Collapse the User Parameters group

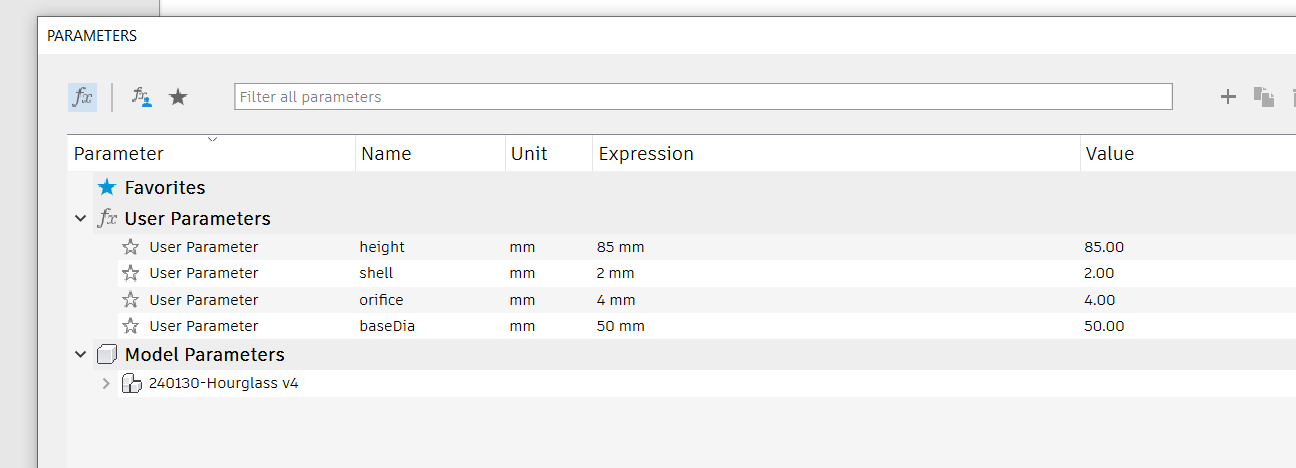pyautogui.click(x=81, y=218)
